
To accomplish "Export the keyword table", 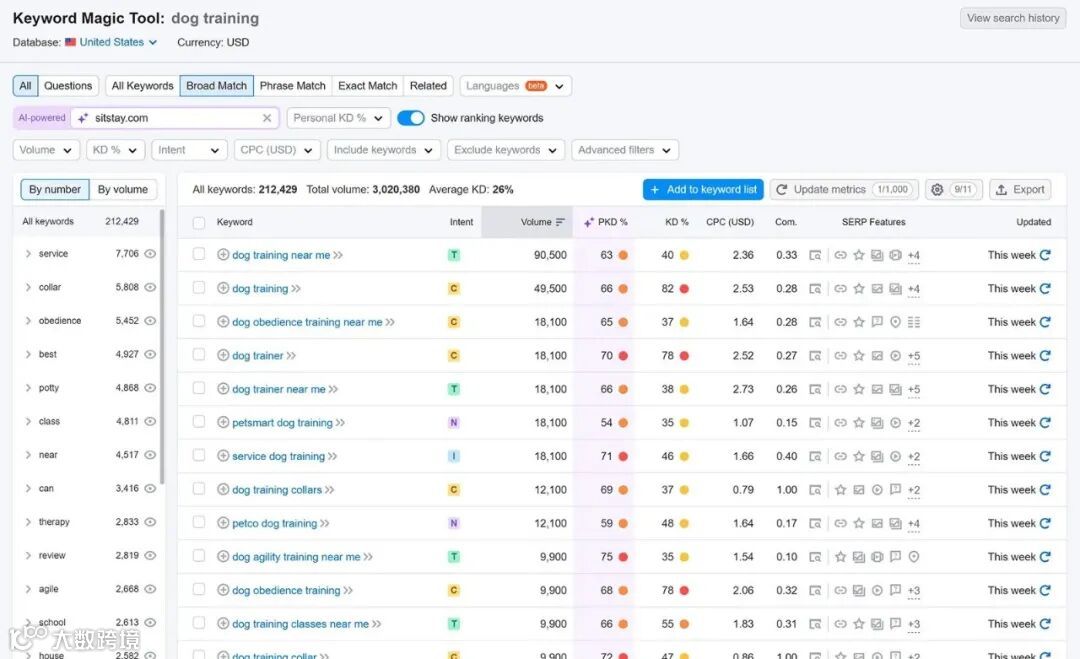I will (1020, 189).
